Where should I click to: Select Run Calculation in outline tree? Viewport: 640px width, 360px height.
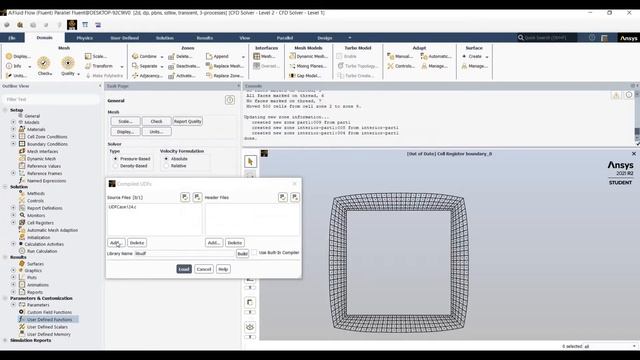pyautogui.click(x=42, y=251)
